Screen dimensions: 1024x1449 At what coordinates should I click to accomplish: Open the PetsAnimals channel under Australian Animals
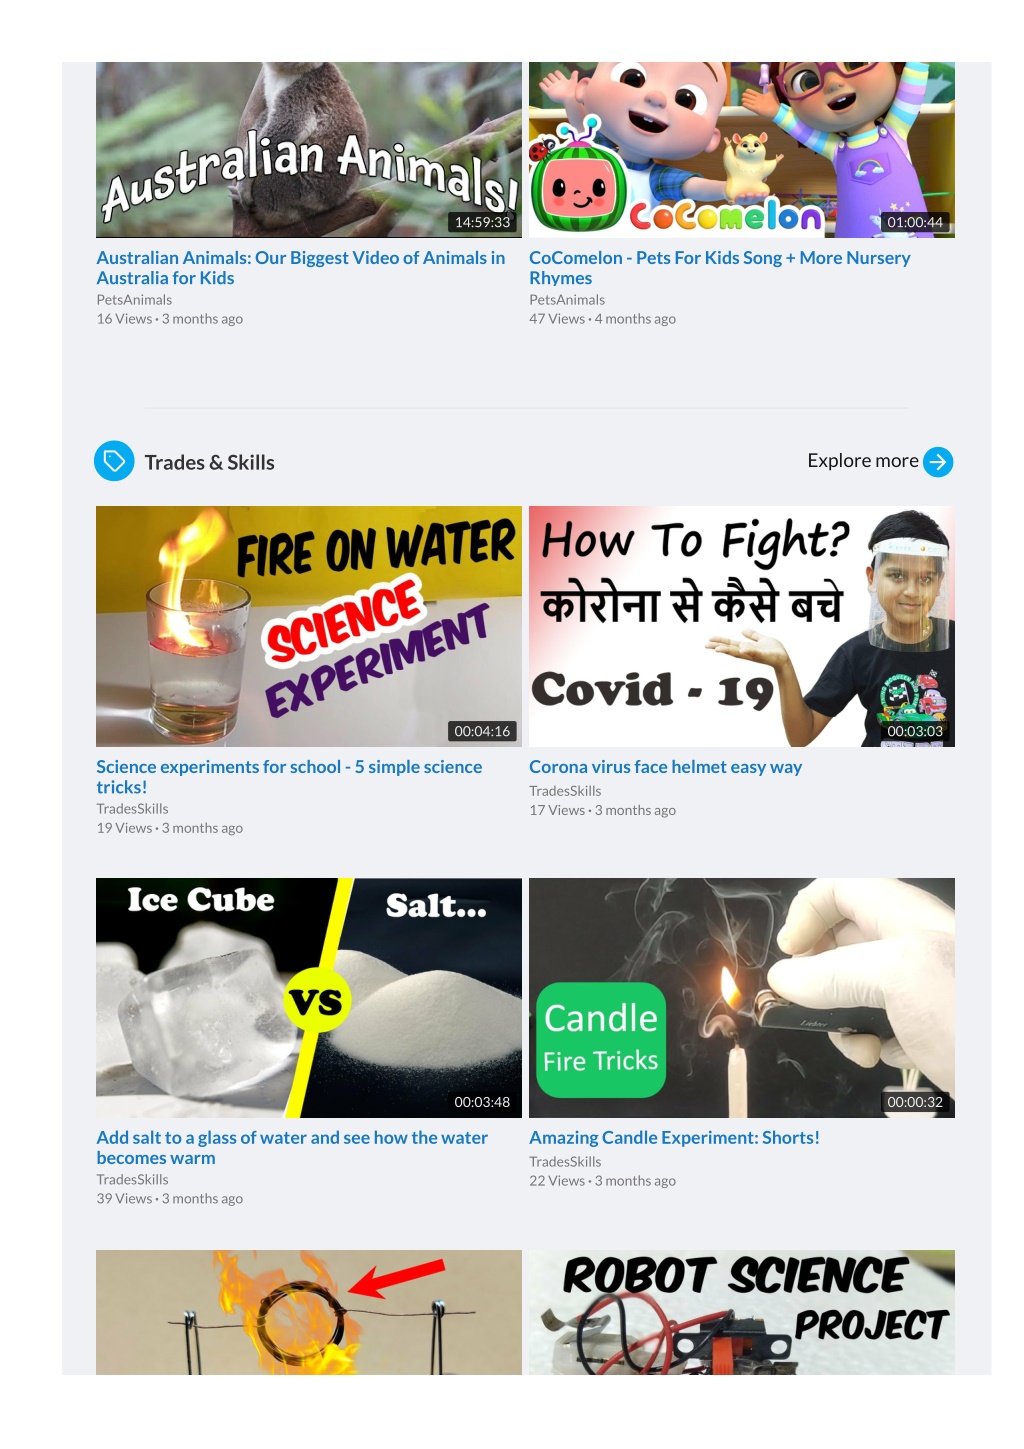(134, 300)
